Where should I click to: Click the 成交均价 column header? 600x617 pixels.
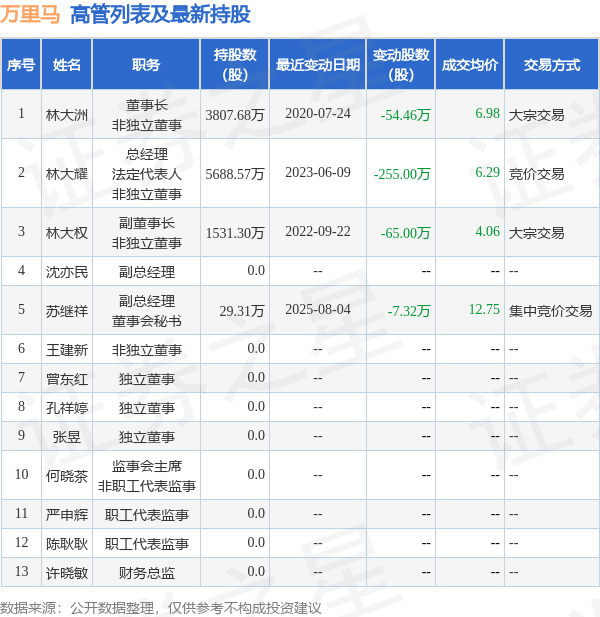(470, 65)
